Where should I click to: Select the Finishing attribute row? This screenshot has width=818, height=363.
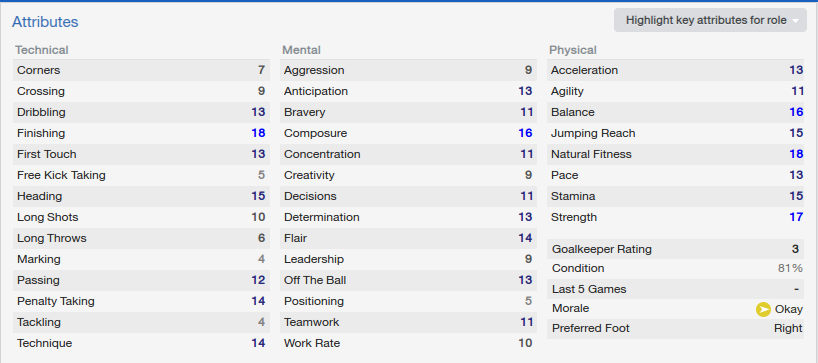click(141, 133)
